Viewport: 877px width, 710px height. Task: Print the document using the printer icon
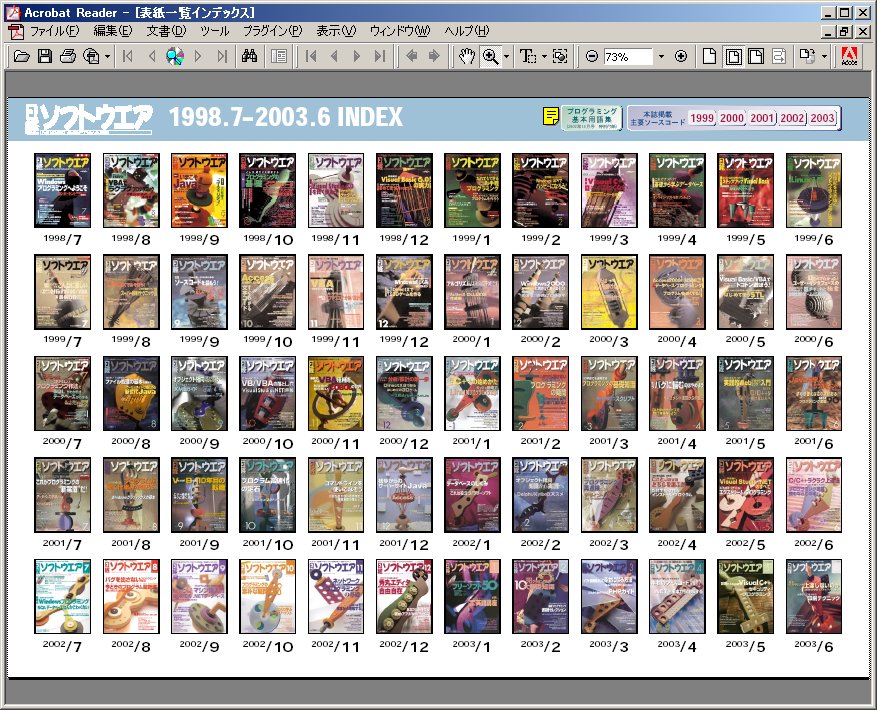[68, 56]
